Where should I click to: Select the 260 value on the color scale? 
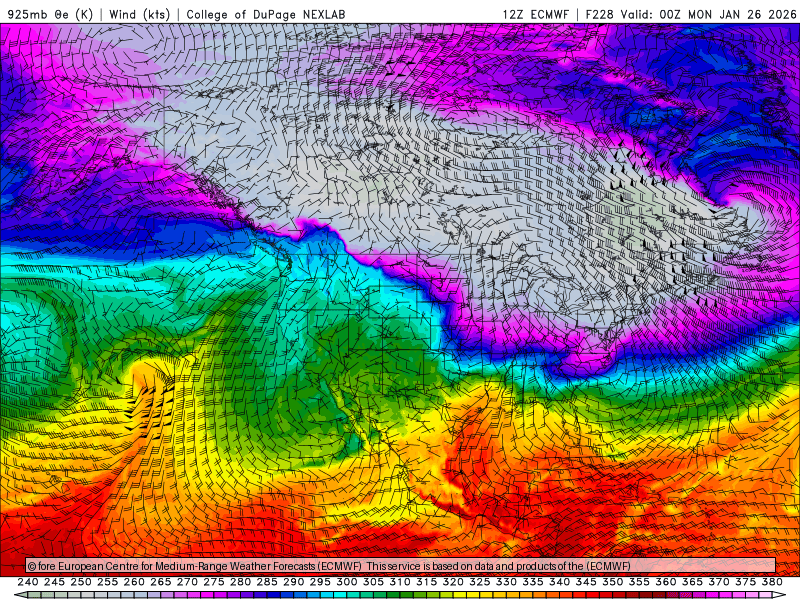(134, 582)
